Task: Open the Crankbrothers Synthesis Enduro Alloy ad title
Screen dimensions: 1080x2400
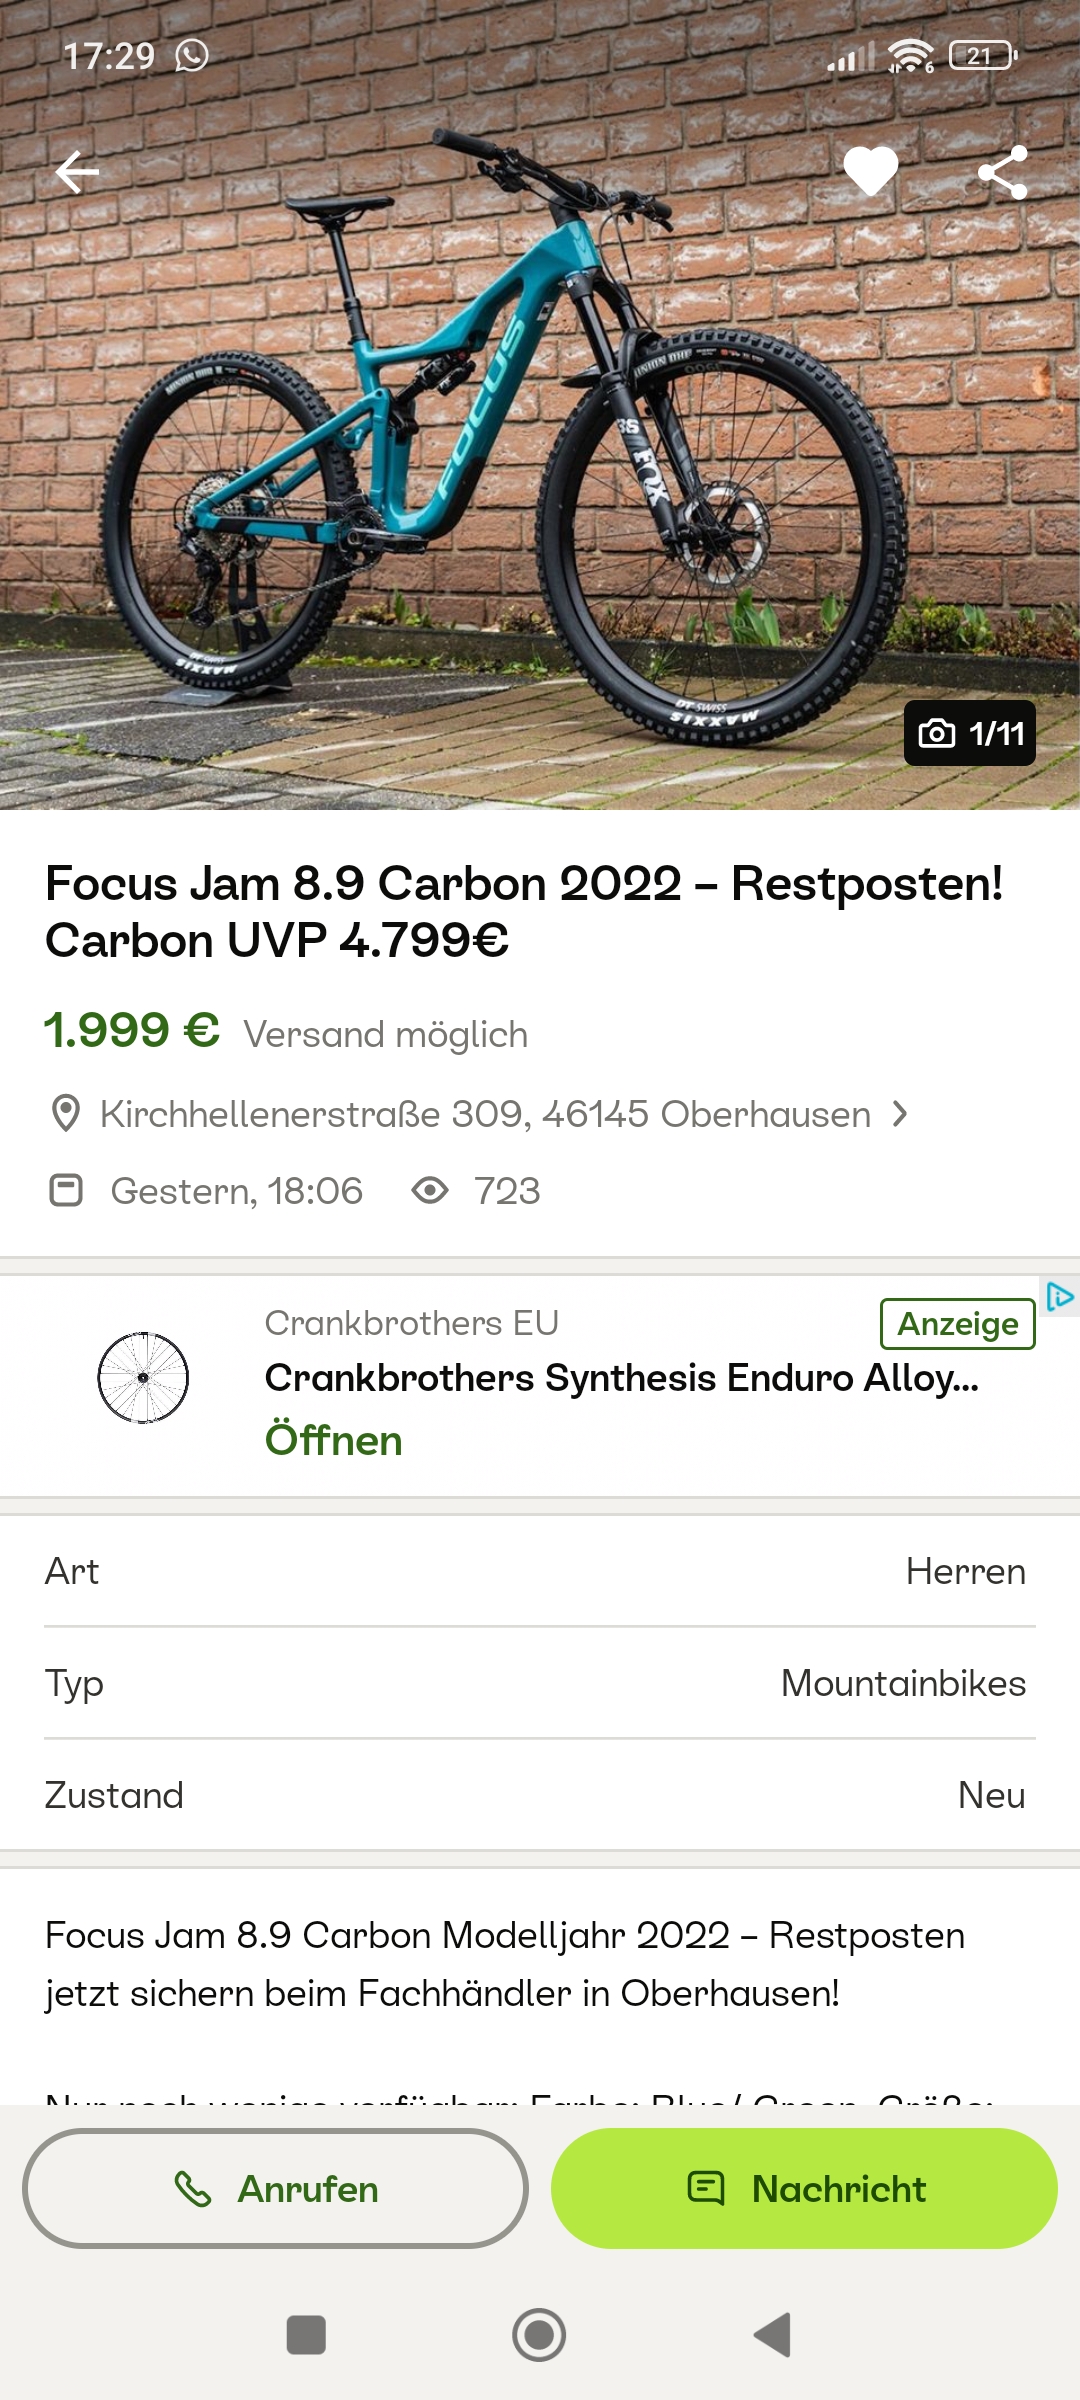Action: click(x=621, y=1378)
